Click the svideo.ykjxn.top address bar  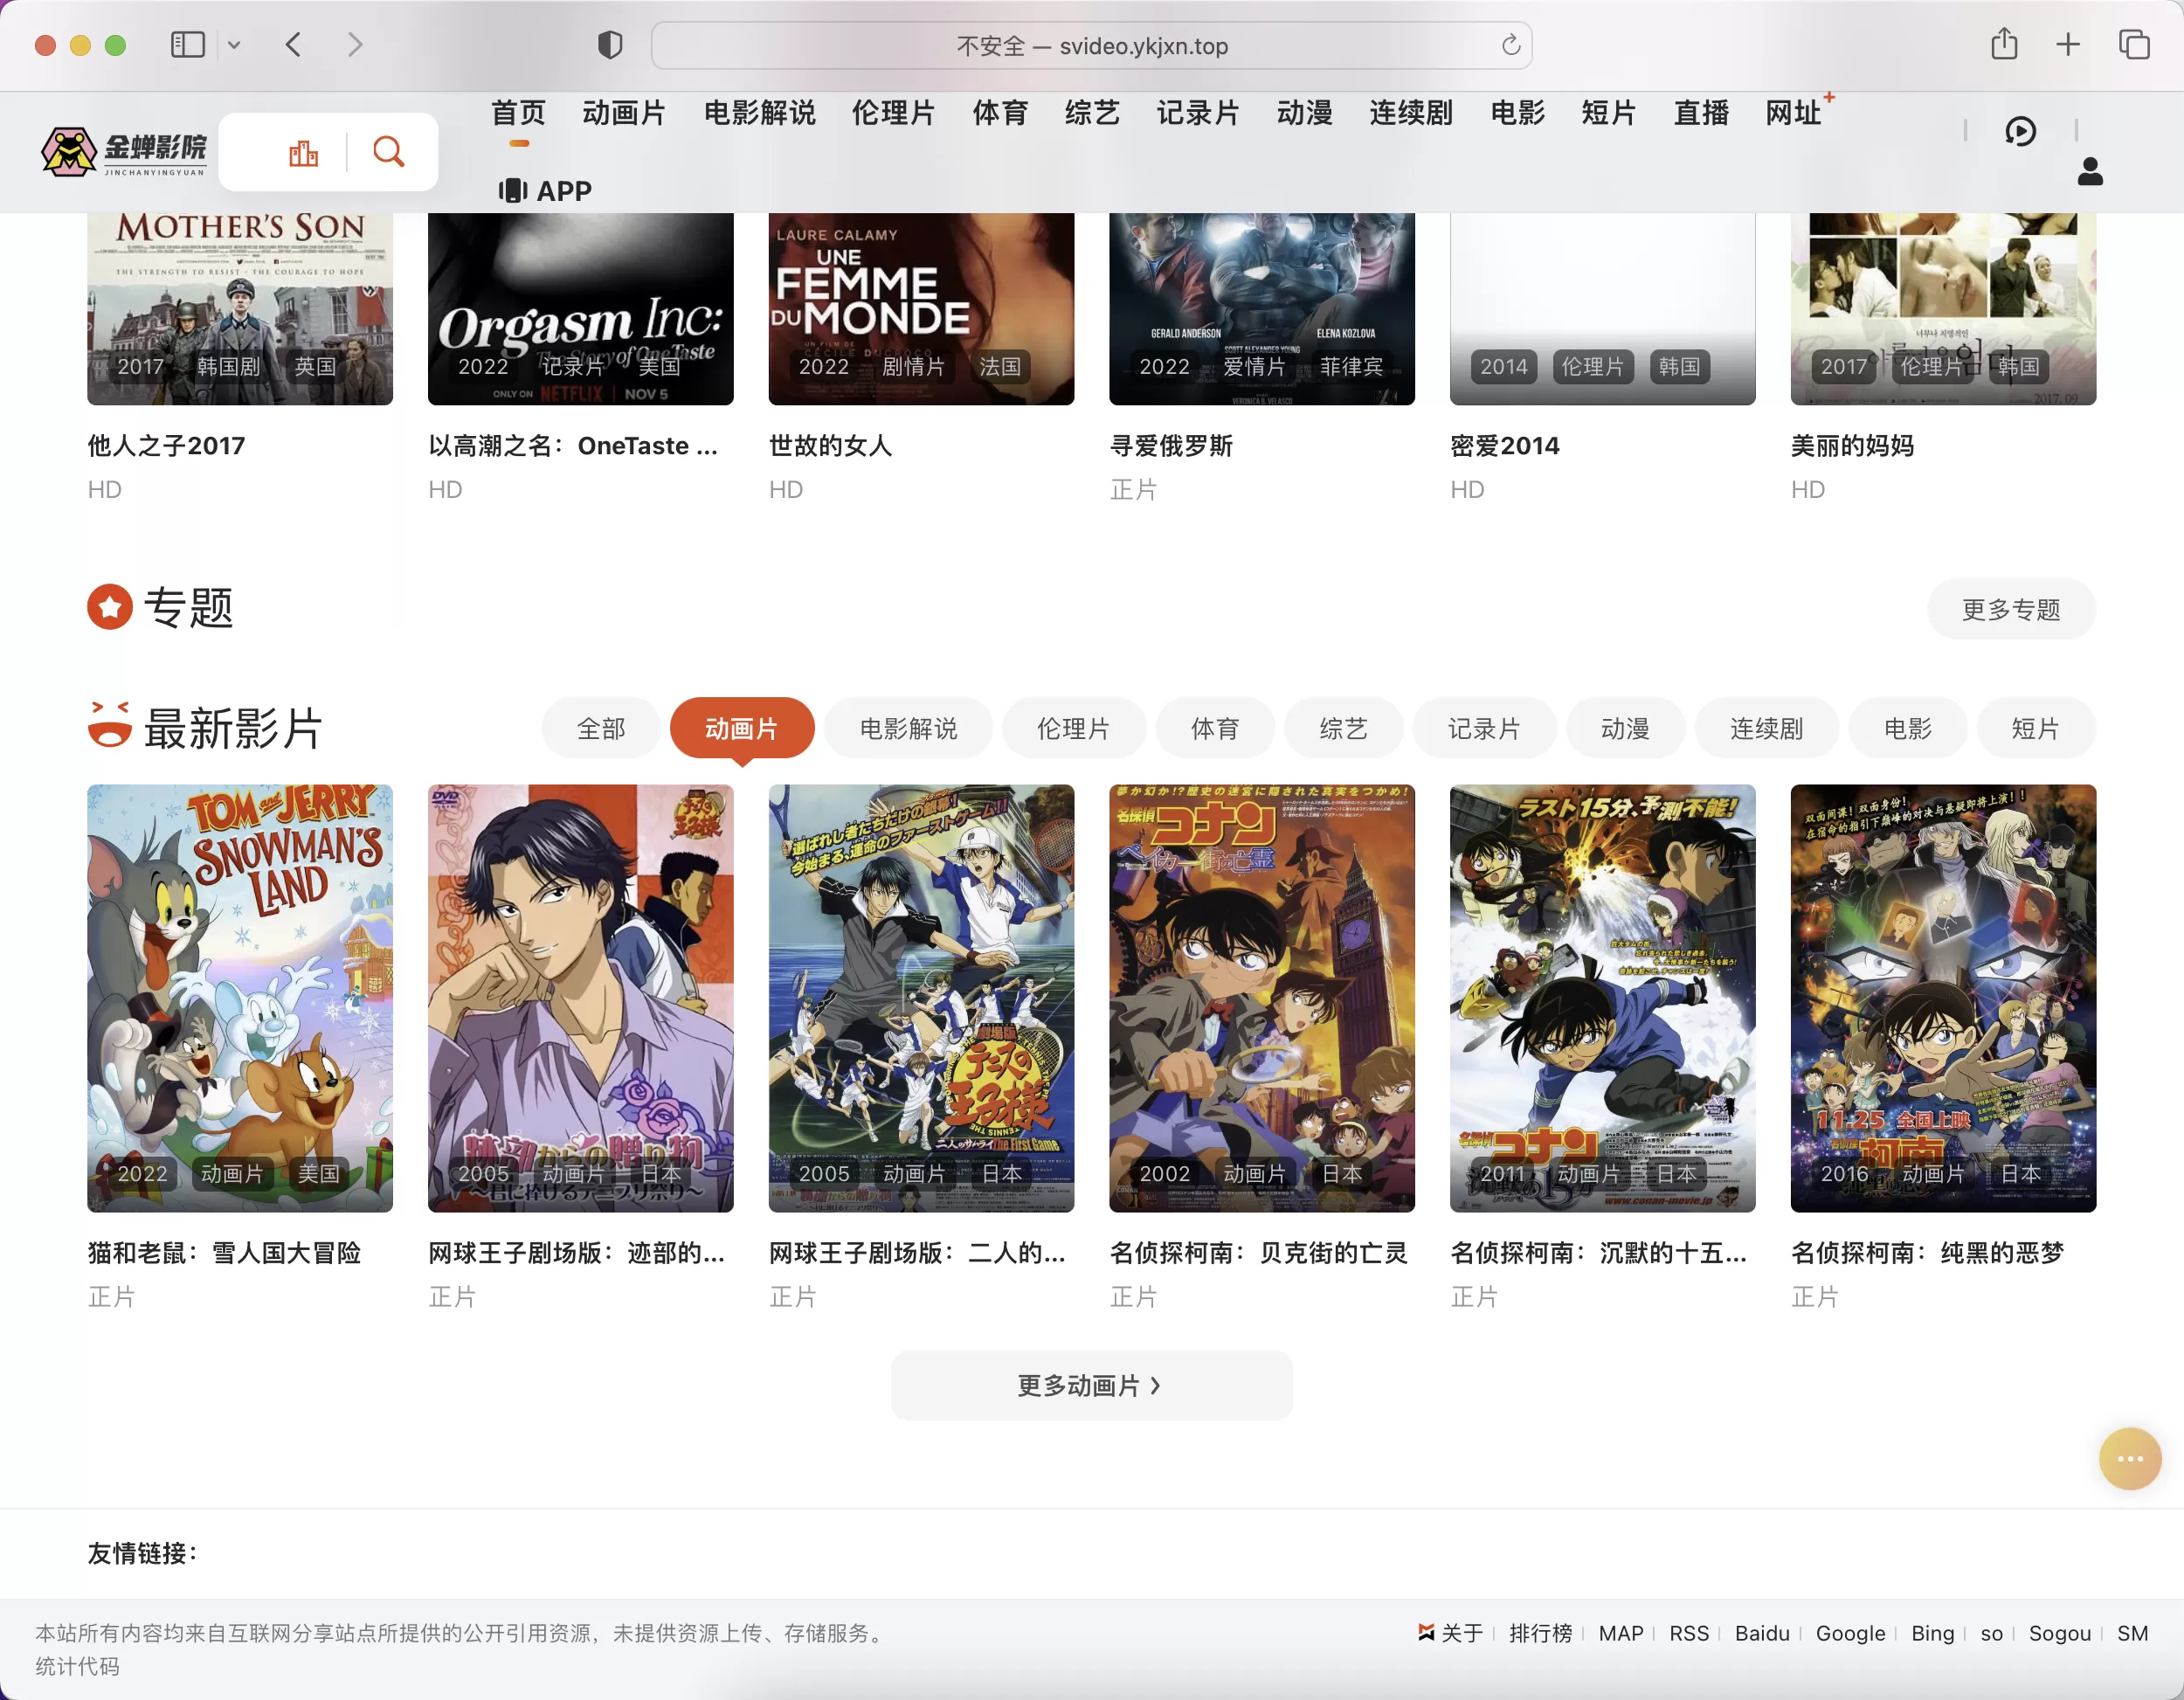pyautogui.click(x=1091, y=46)
